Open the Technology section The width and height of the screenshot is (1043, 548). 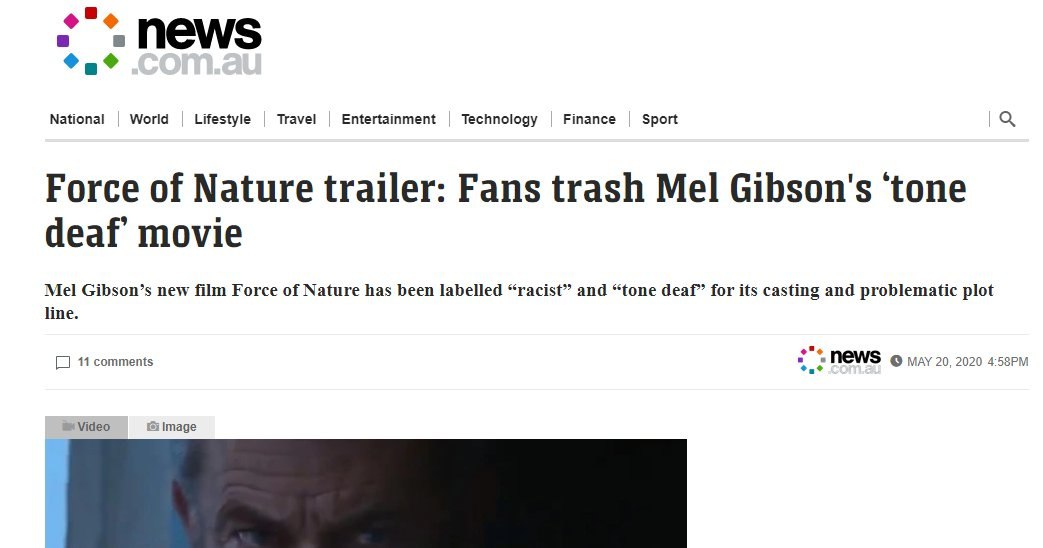(499, 119)
